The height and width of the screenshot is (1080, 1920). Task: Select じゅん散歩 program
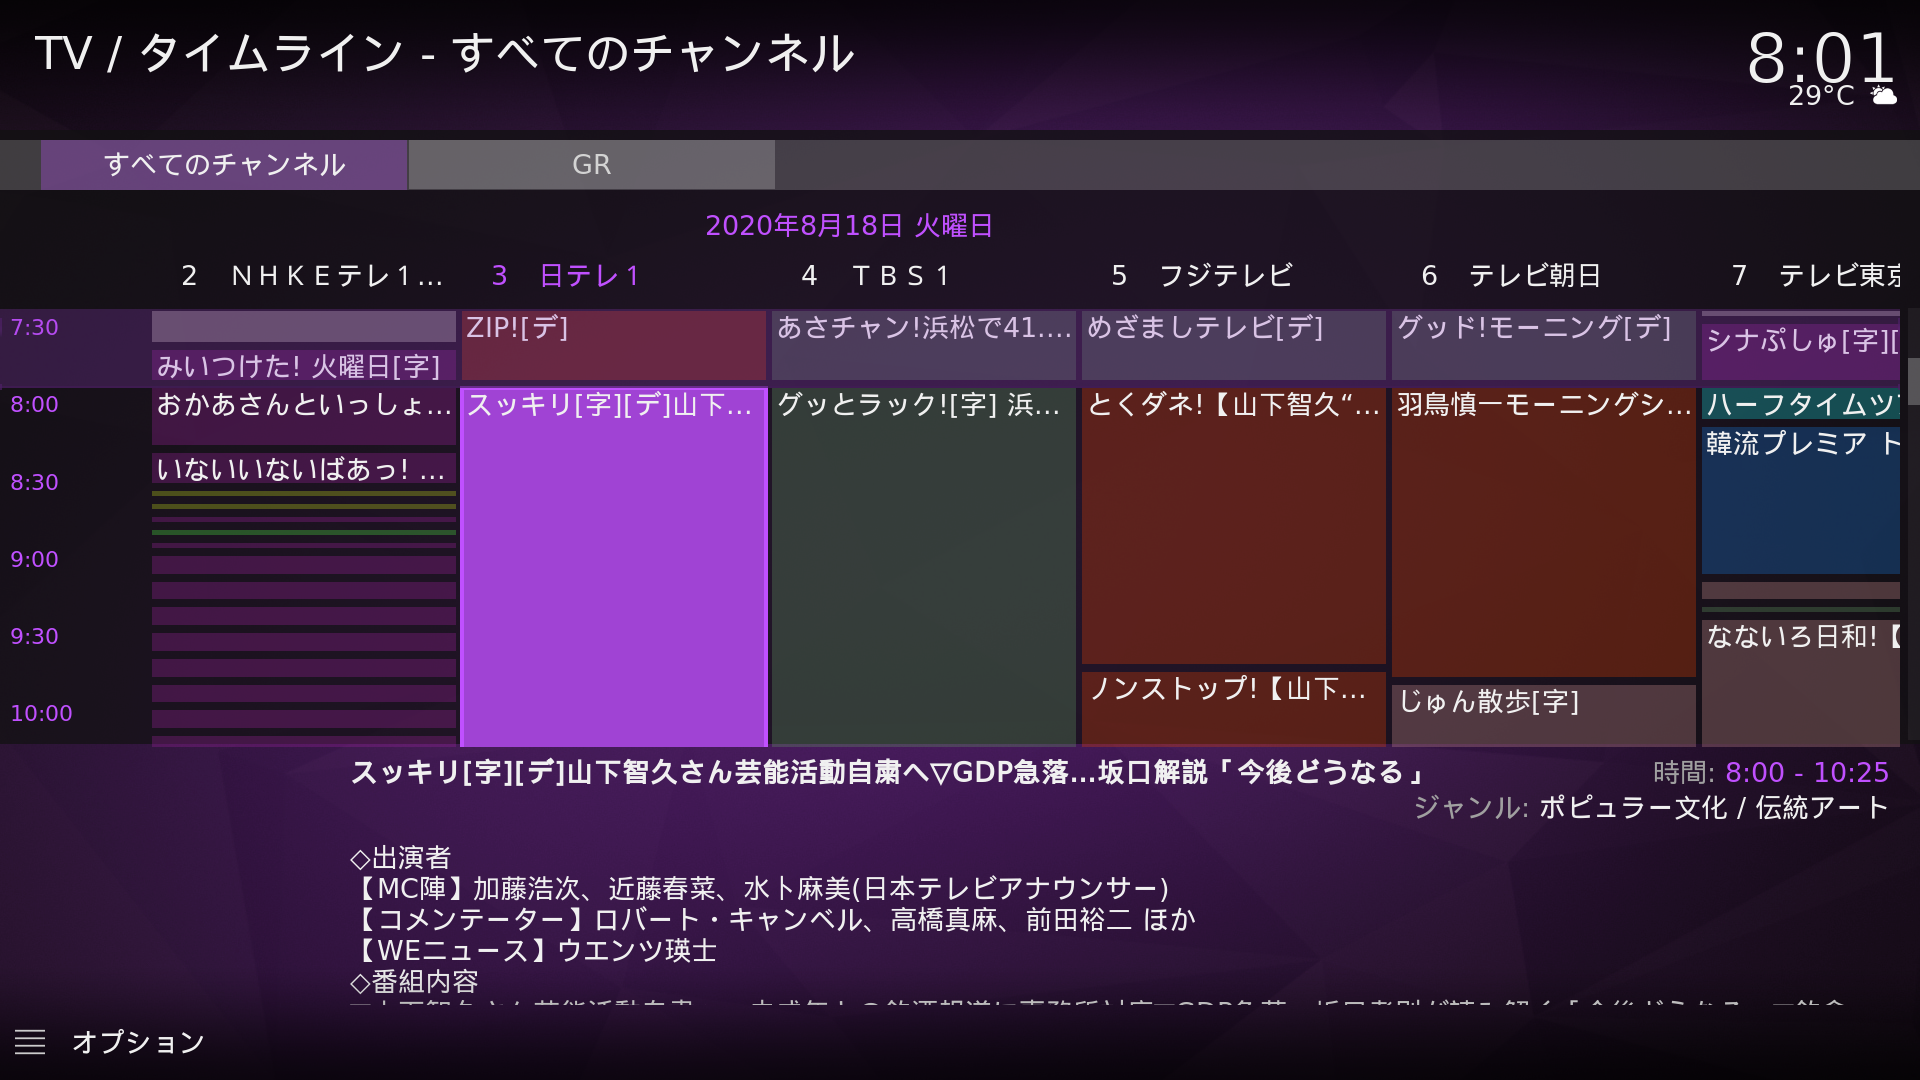1543,715
